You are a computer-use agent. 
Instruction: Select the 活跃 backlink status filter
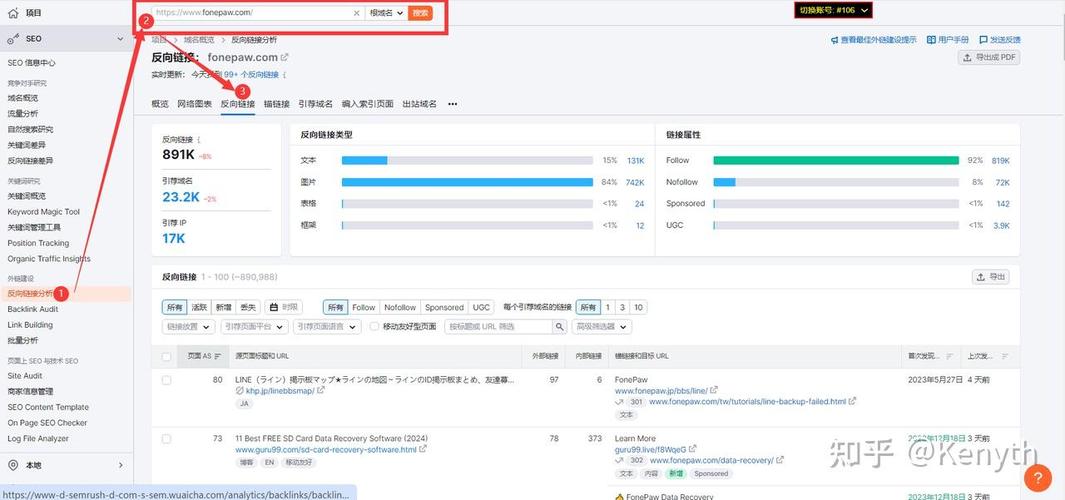pyautogui.click(x=199, y=307)
